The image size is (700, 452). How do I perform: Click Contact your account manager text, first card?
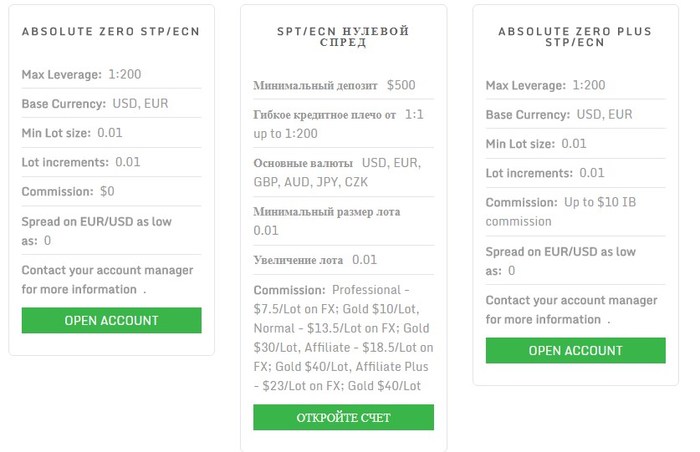[108, 280]
